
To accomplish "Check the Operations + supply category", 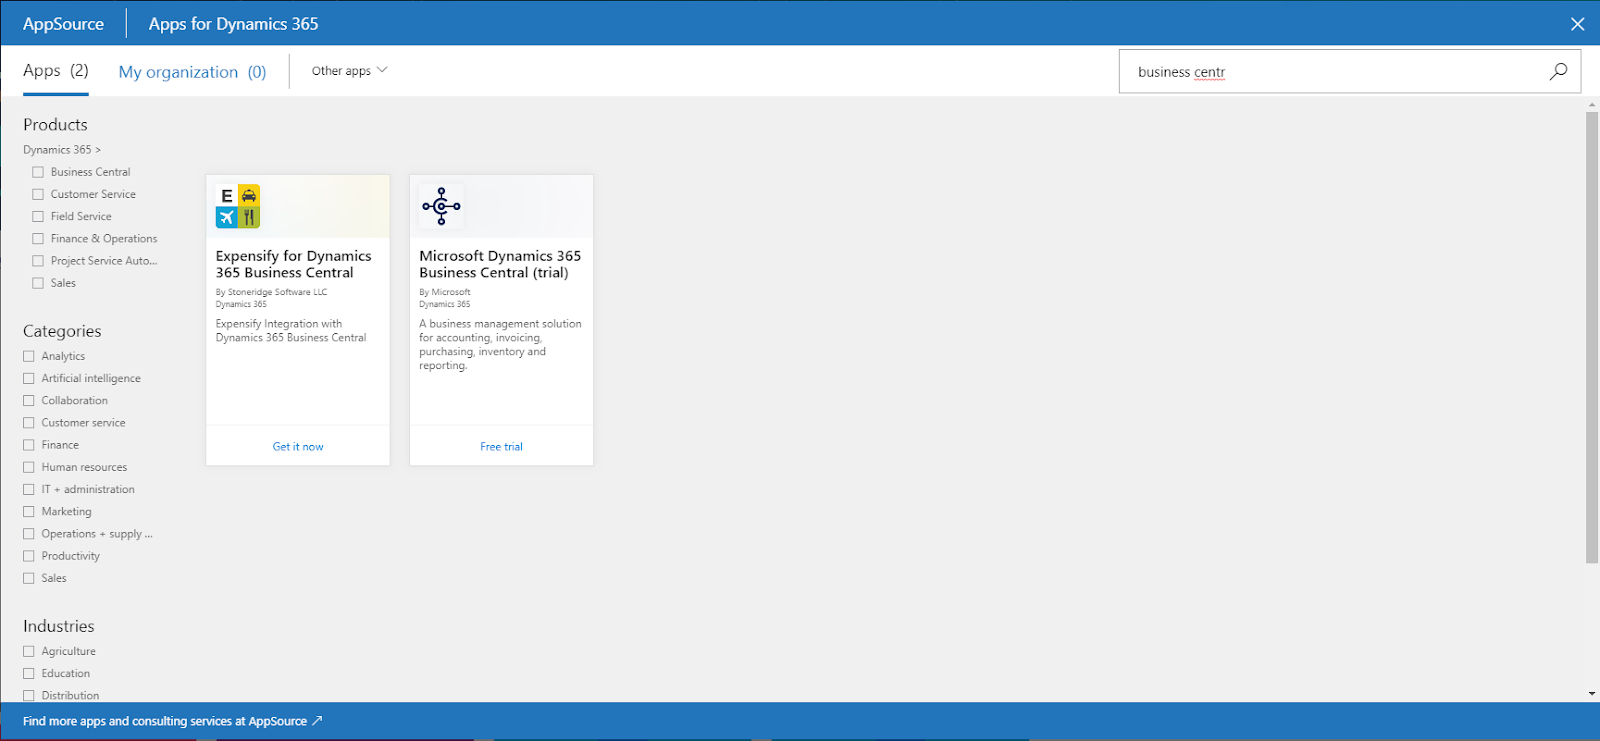I will point(29,534).
